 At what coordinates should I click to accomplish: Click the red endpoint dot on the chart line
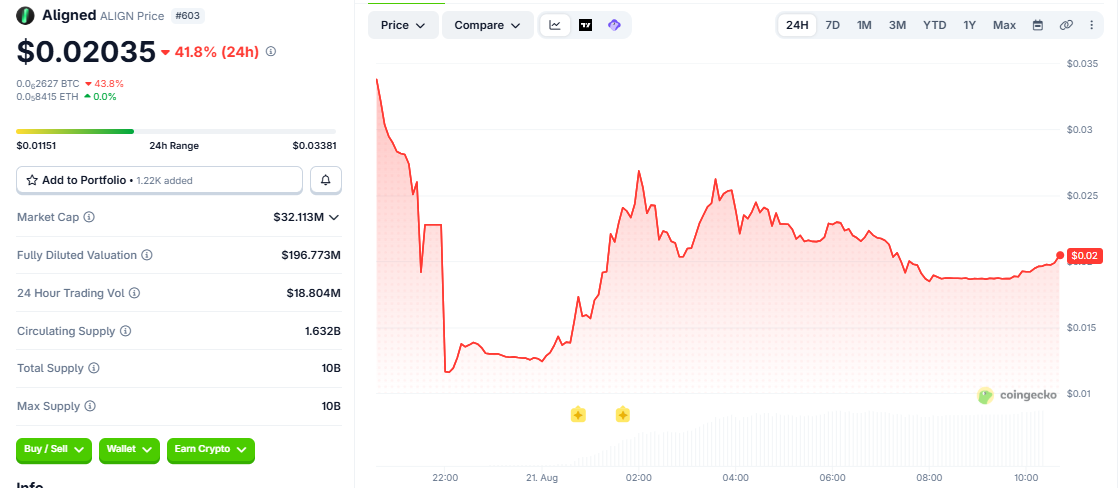(1060, 255)
